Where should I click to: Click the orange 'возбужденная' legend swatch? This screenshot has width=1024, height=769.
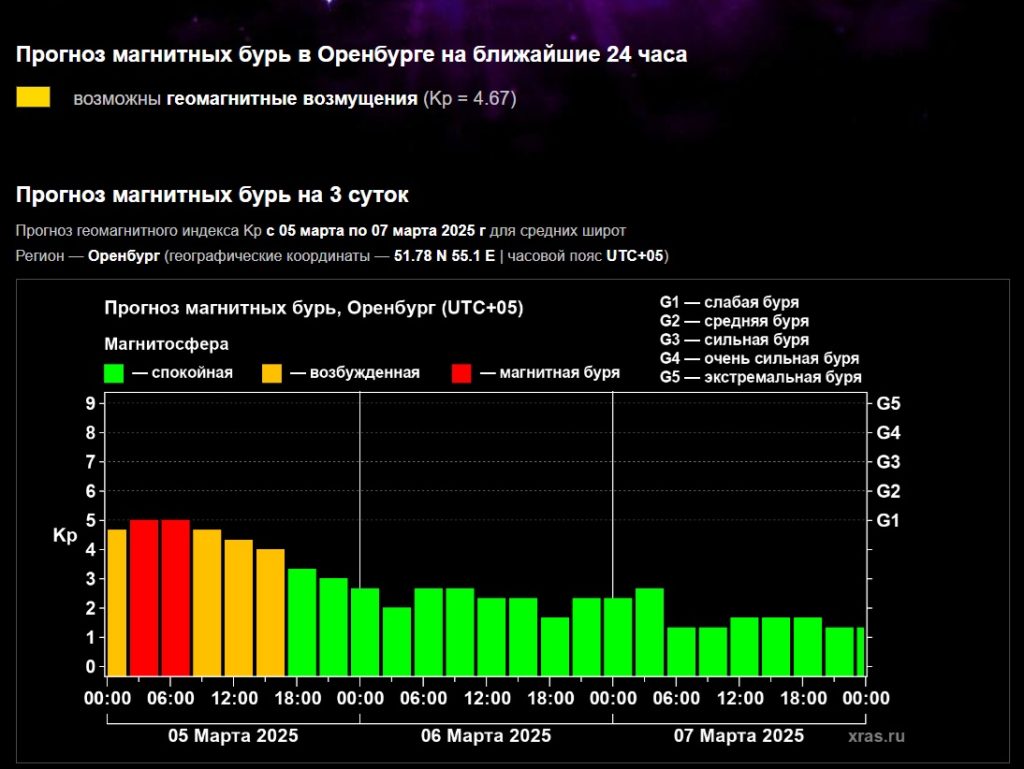pos(272,373)
